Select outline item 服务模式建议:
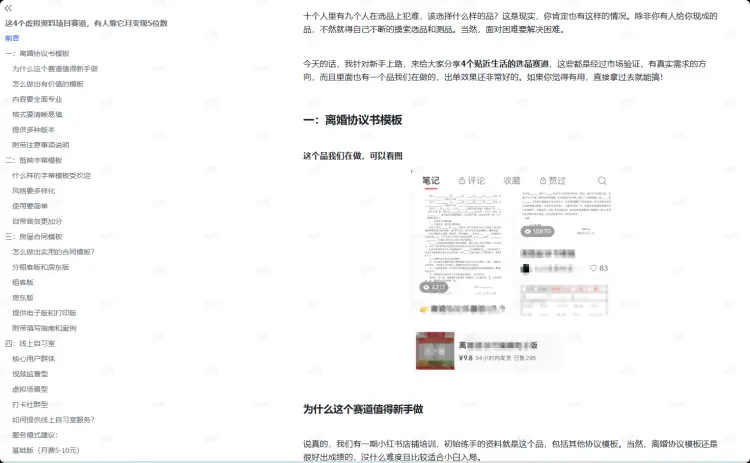Viewport: 750px width, 463px height. 35,435
